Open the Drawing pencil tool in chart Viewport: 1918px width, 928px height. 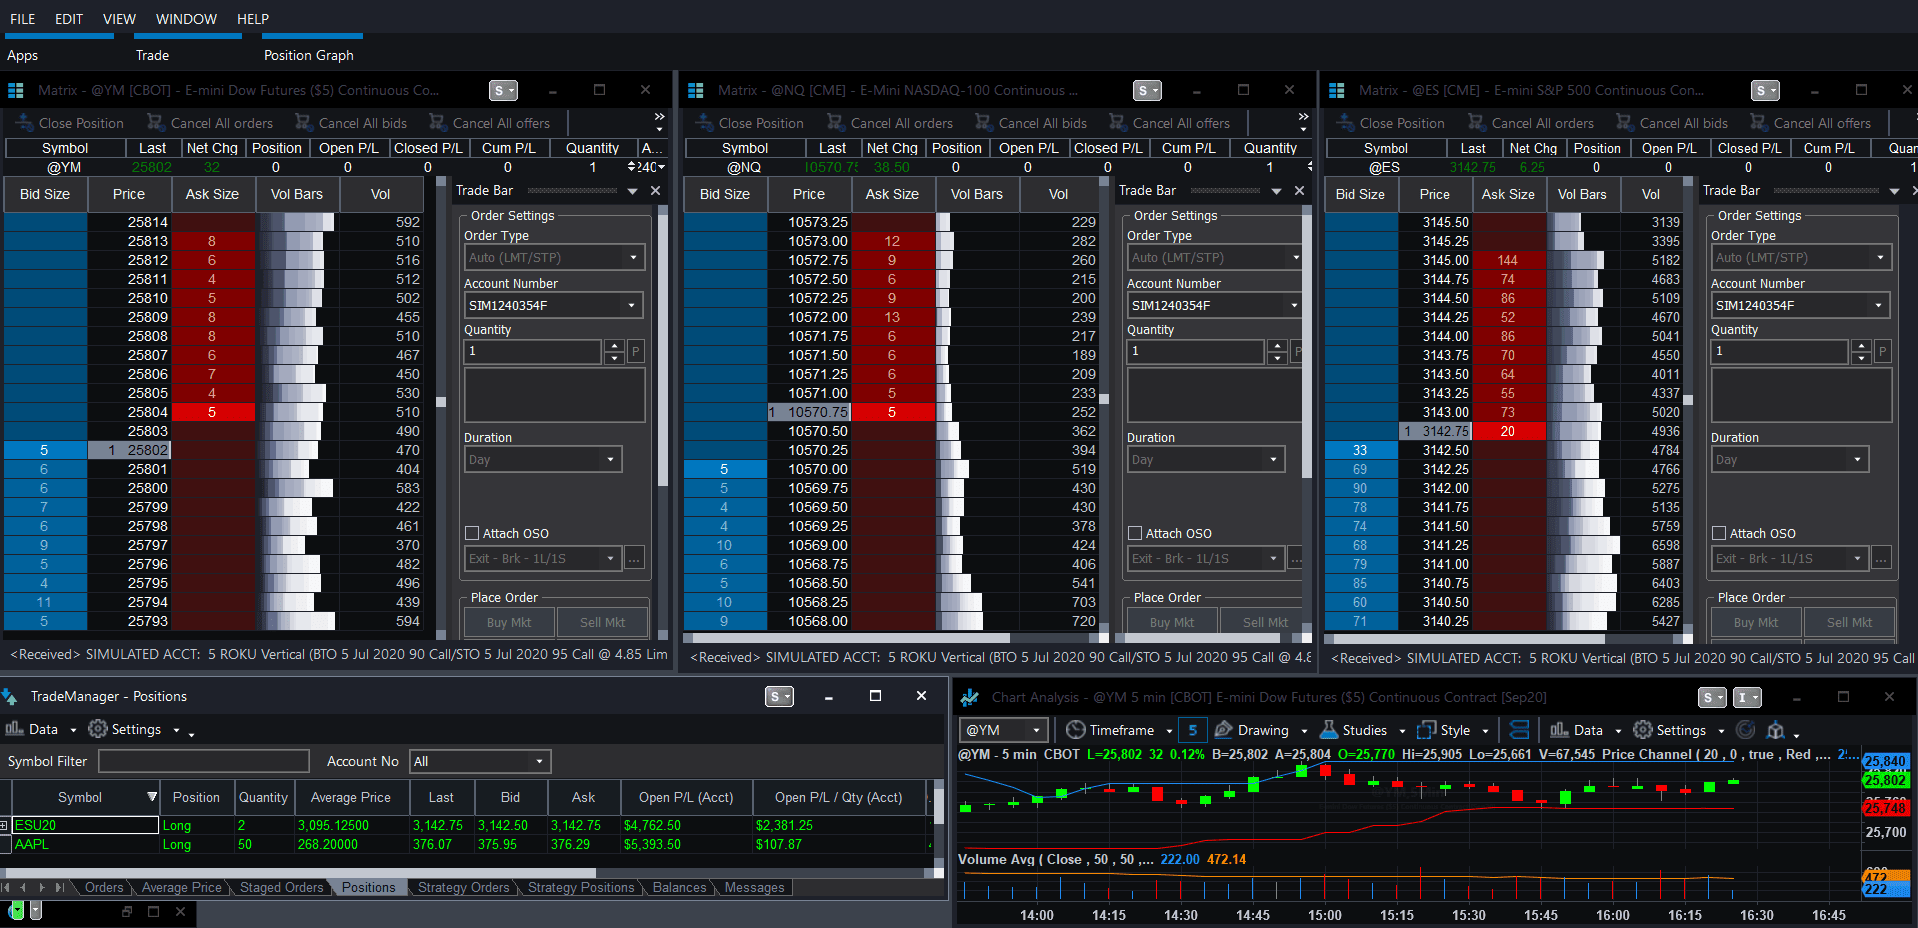point(1224,730)
